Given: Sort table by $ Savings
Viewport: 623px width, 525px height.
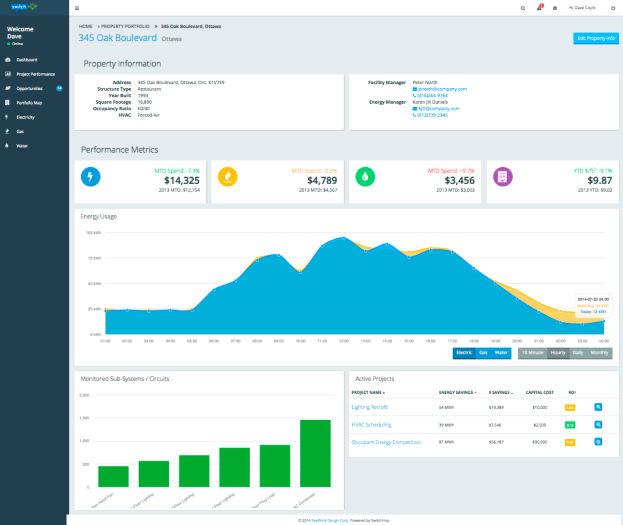Looking at the screenshot, I should [x=501, y=392].
